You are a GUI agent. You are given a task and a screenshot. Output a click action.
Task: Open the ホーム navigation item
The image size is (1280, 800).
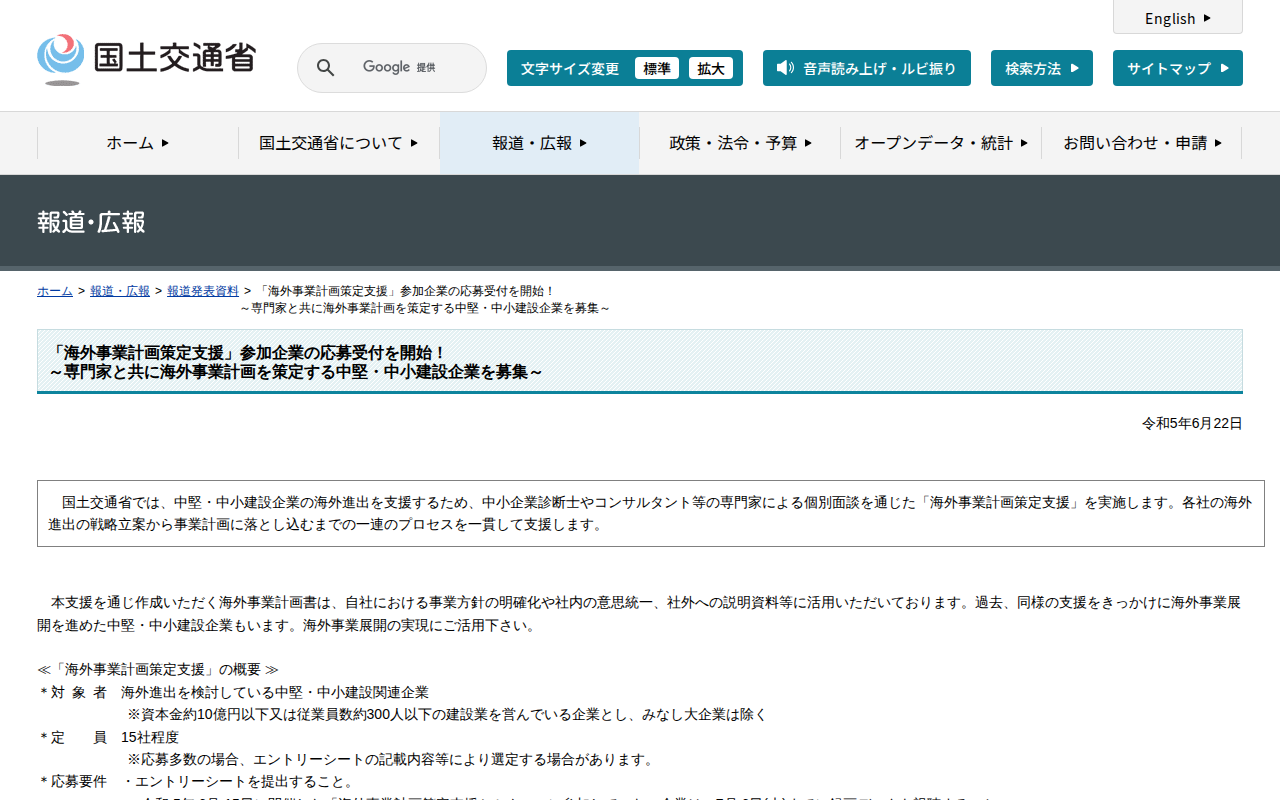coord(138,143)
